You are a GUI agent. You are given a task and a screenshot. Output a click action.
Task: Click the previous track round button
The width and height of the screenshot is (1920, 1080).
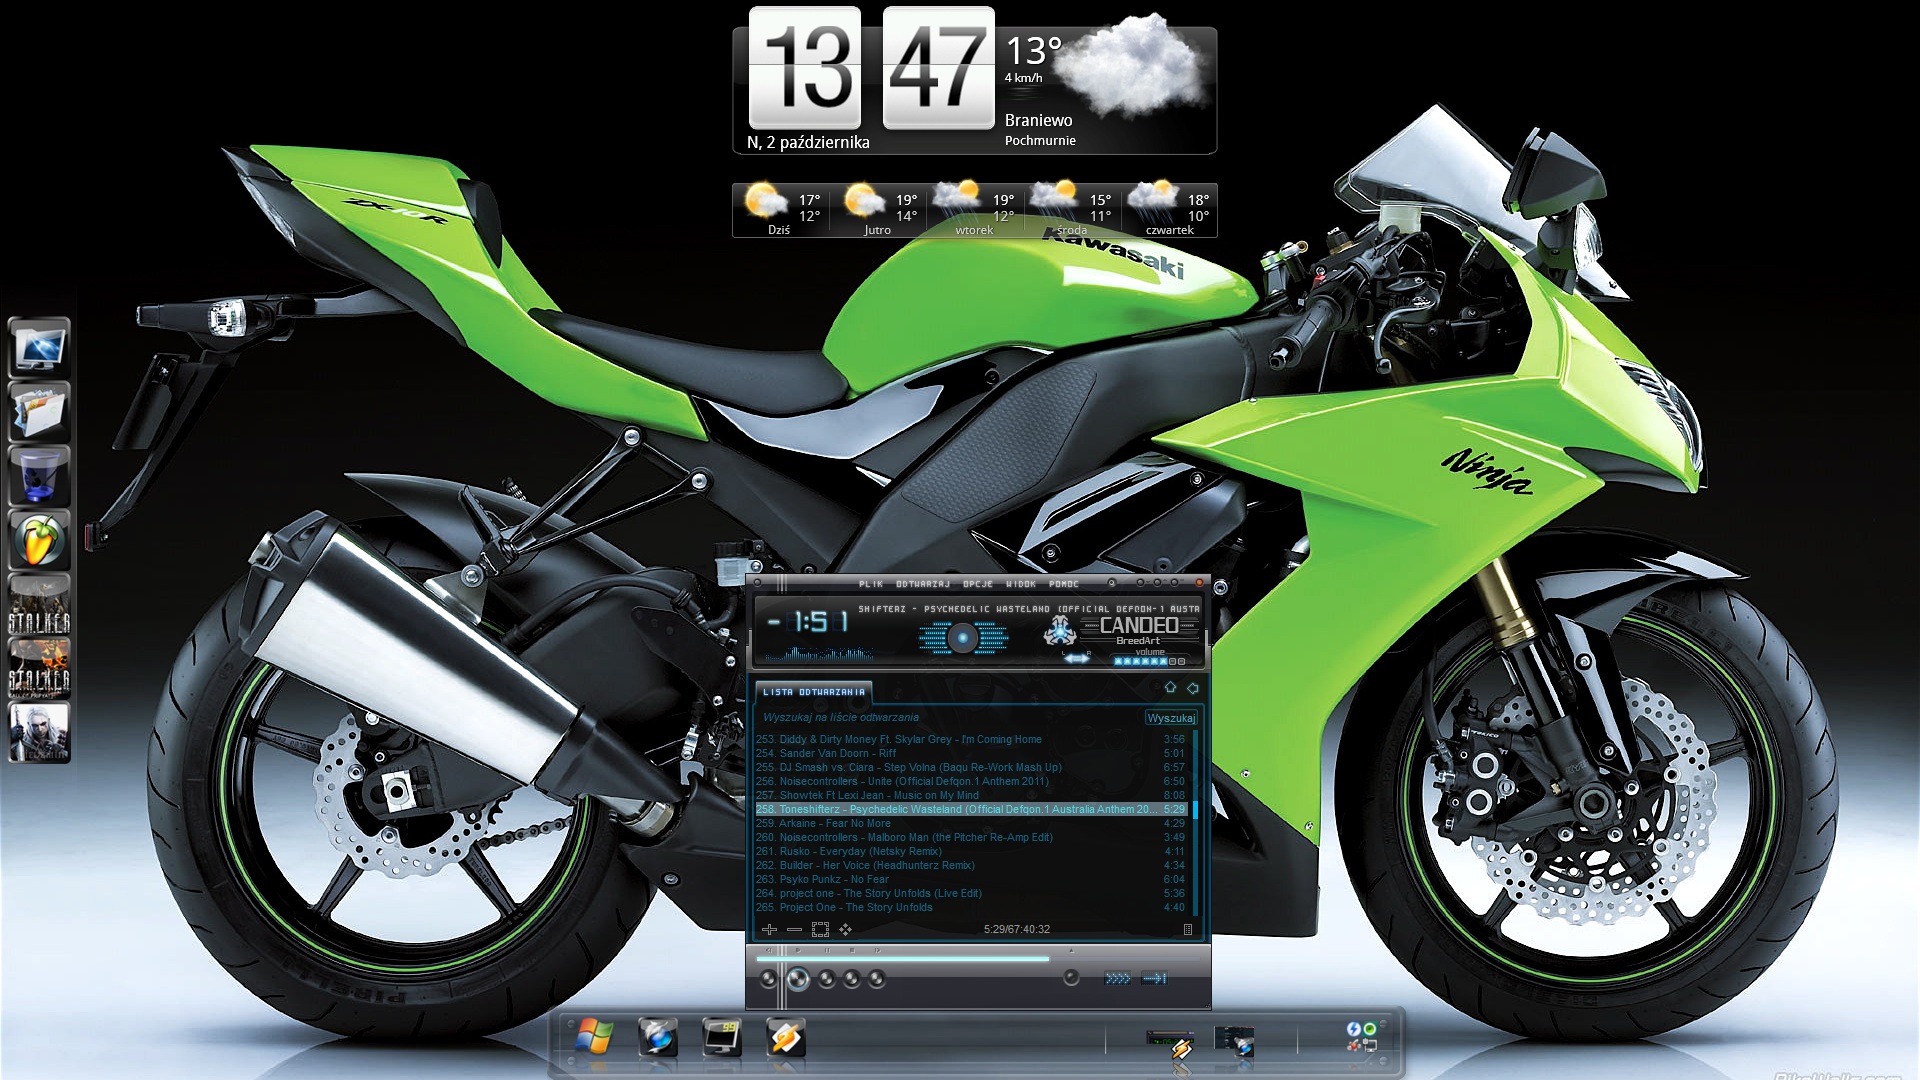pyautogui.click(x=768, y=979)
